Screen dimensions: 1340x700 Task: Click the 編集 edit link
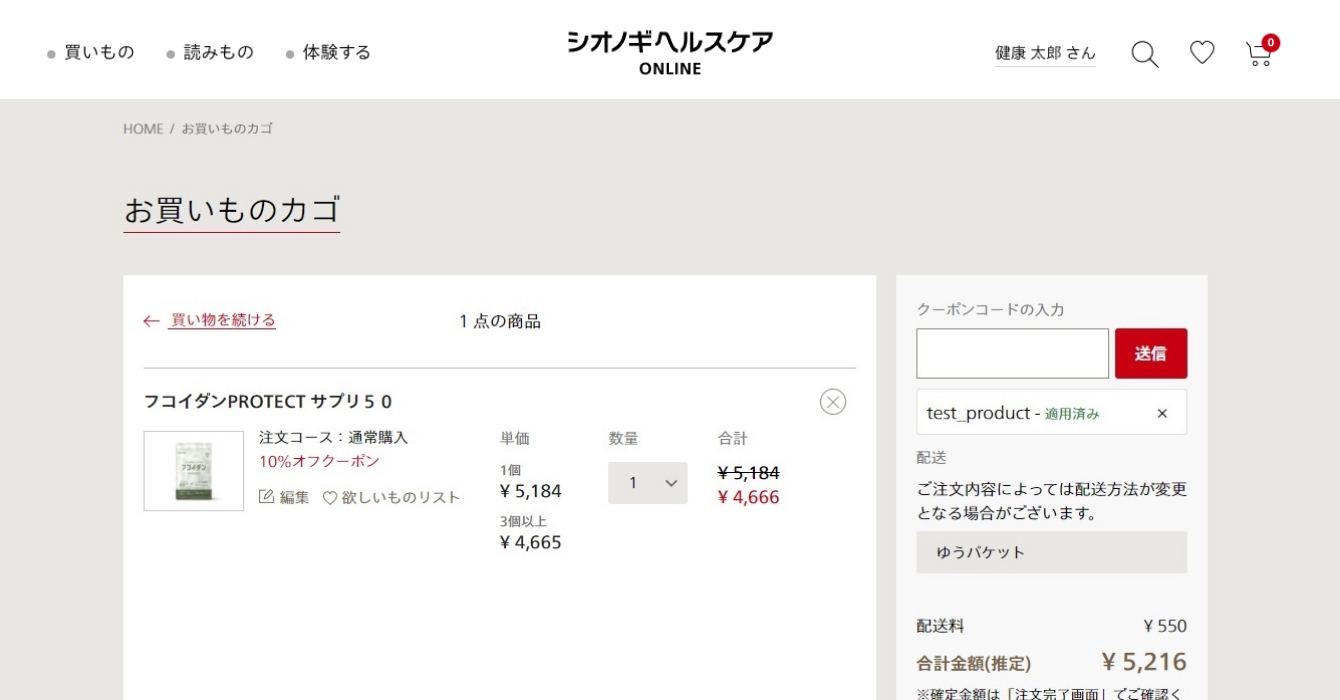point(284,497)
